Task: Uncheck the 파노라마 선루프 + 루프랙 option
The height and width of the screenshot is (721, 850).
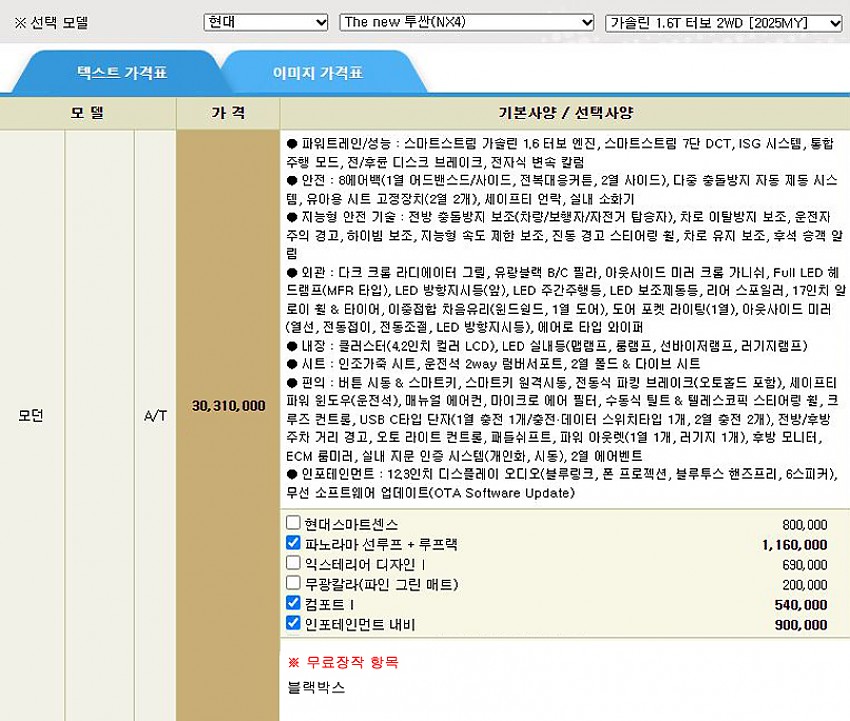Action: [x=293, y=544]
